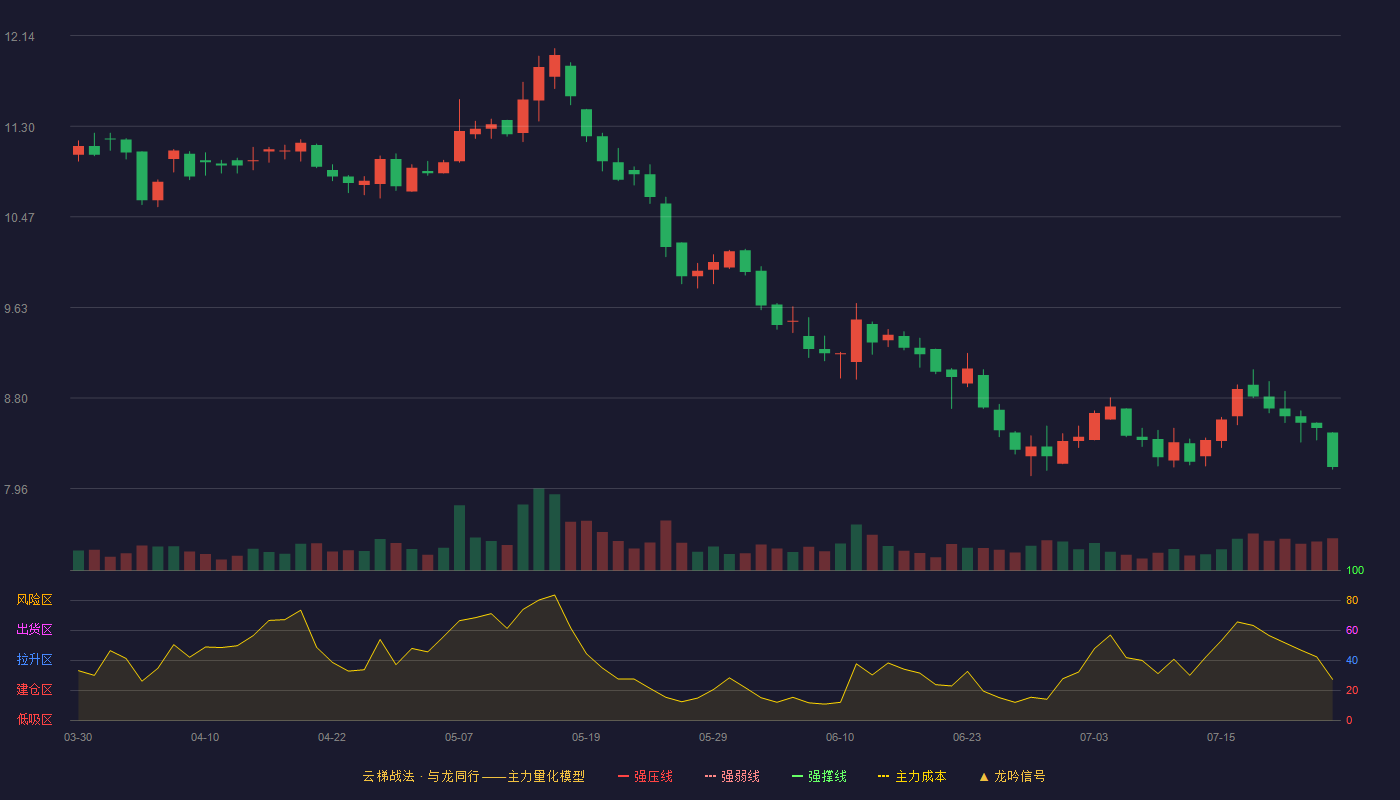
Task: Click the yellow triangle 龙吟信号 icon
Action: tap(984, 776)
